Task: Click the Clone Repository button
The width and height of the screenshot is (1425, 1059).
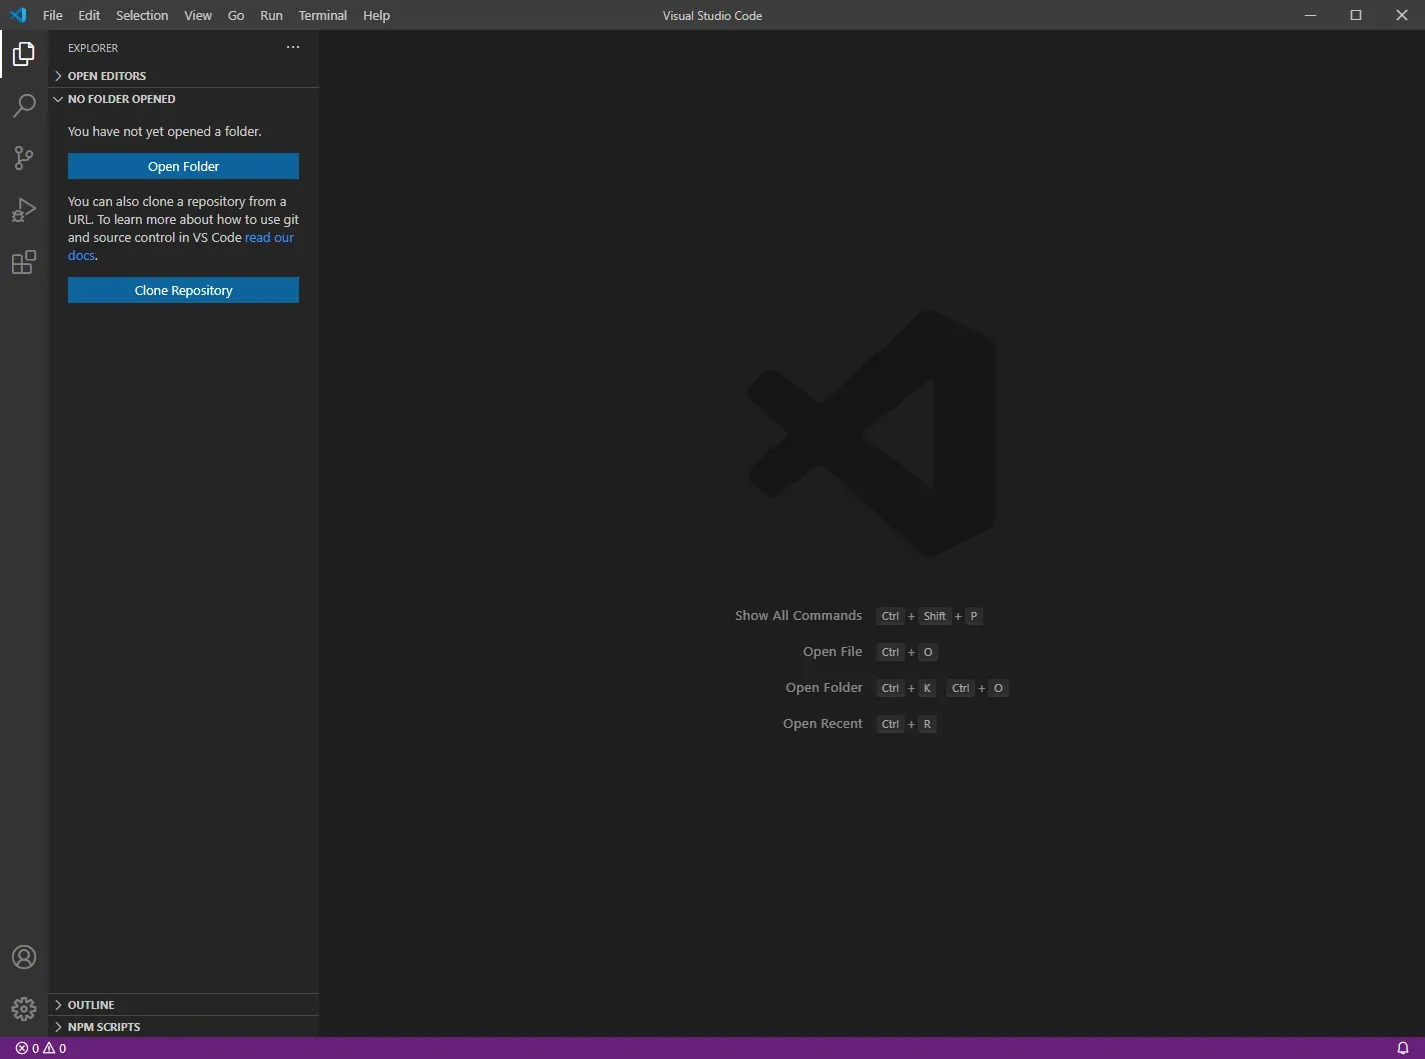Action: point(183,290)
